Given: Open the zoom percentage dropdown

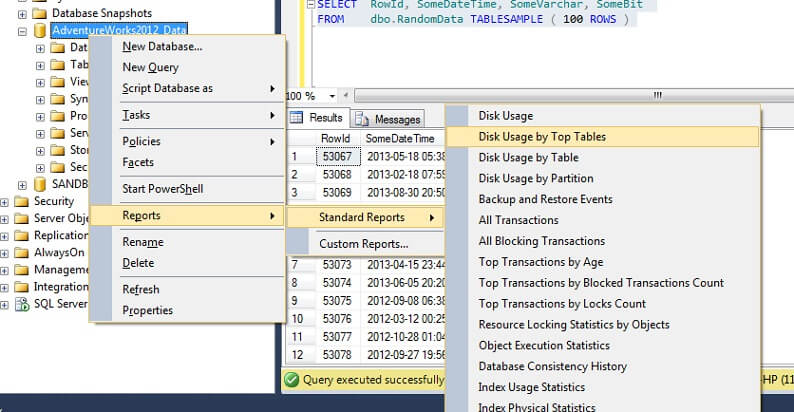Looking at the screenshot, I should tap(332, 96).
